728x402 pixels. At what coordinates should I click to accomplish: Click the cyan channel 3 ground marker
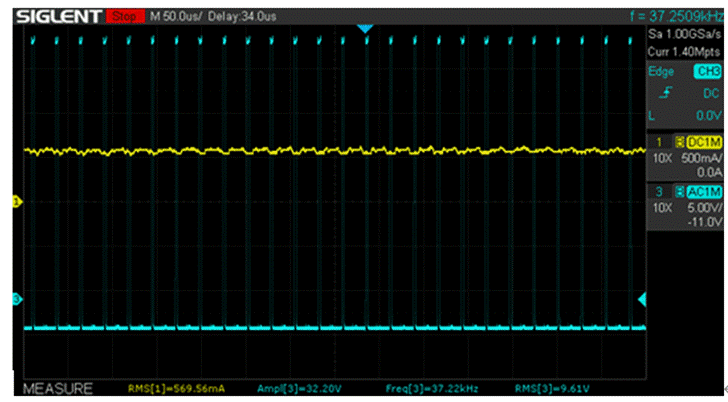[16, 299]
